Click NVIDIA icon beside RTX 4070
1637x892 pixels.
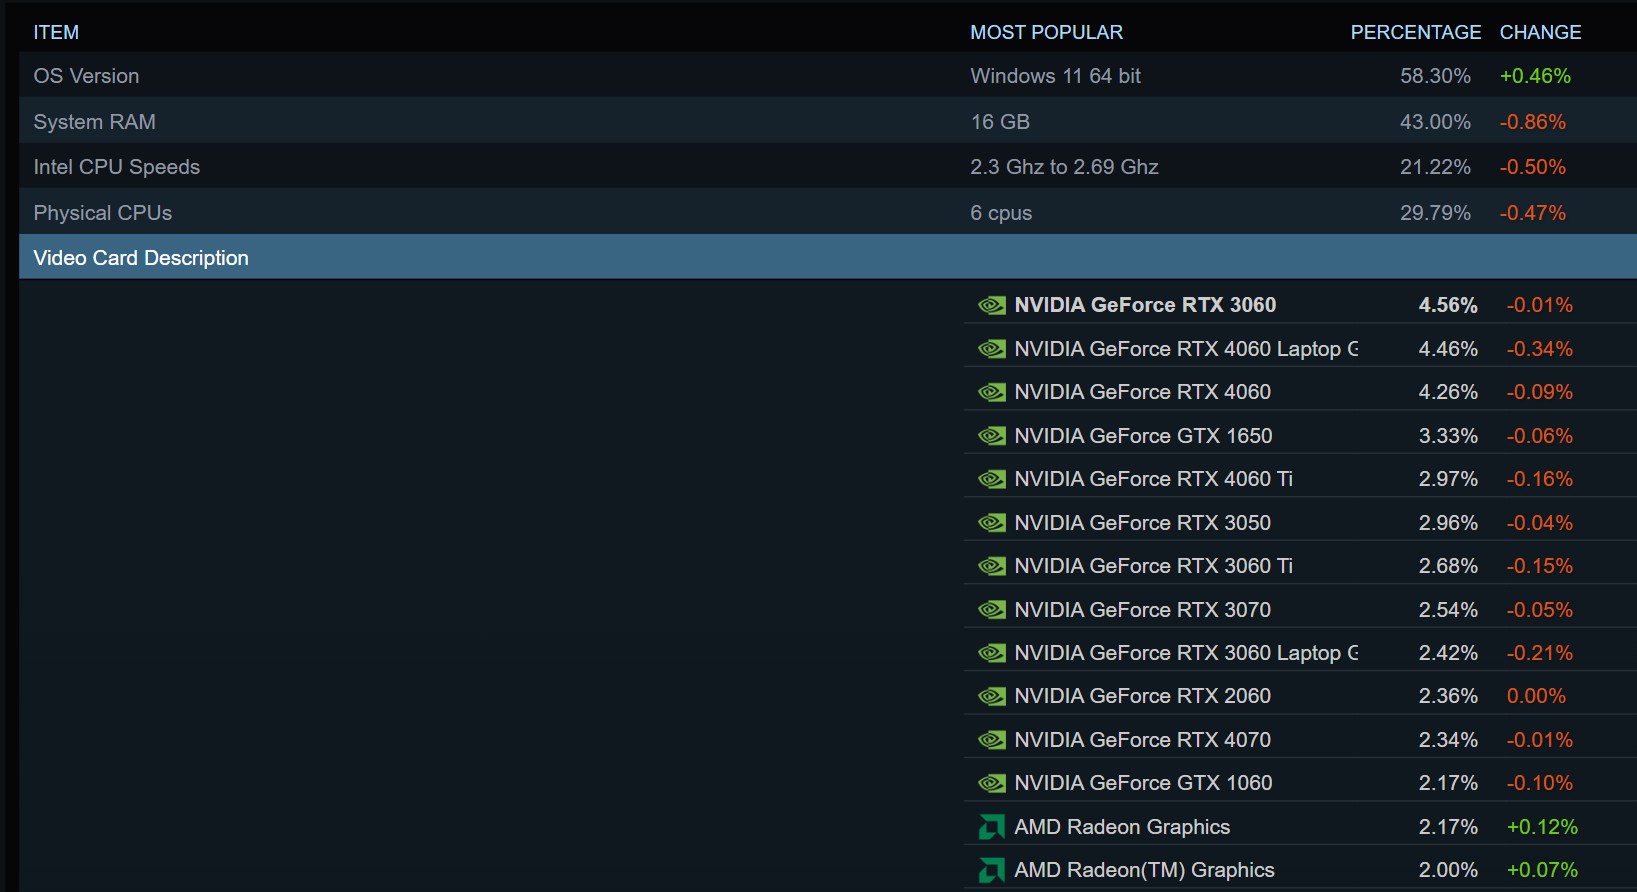tap(992, 740)
